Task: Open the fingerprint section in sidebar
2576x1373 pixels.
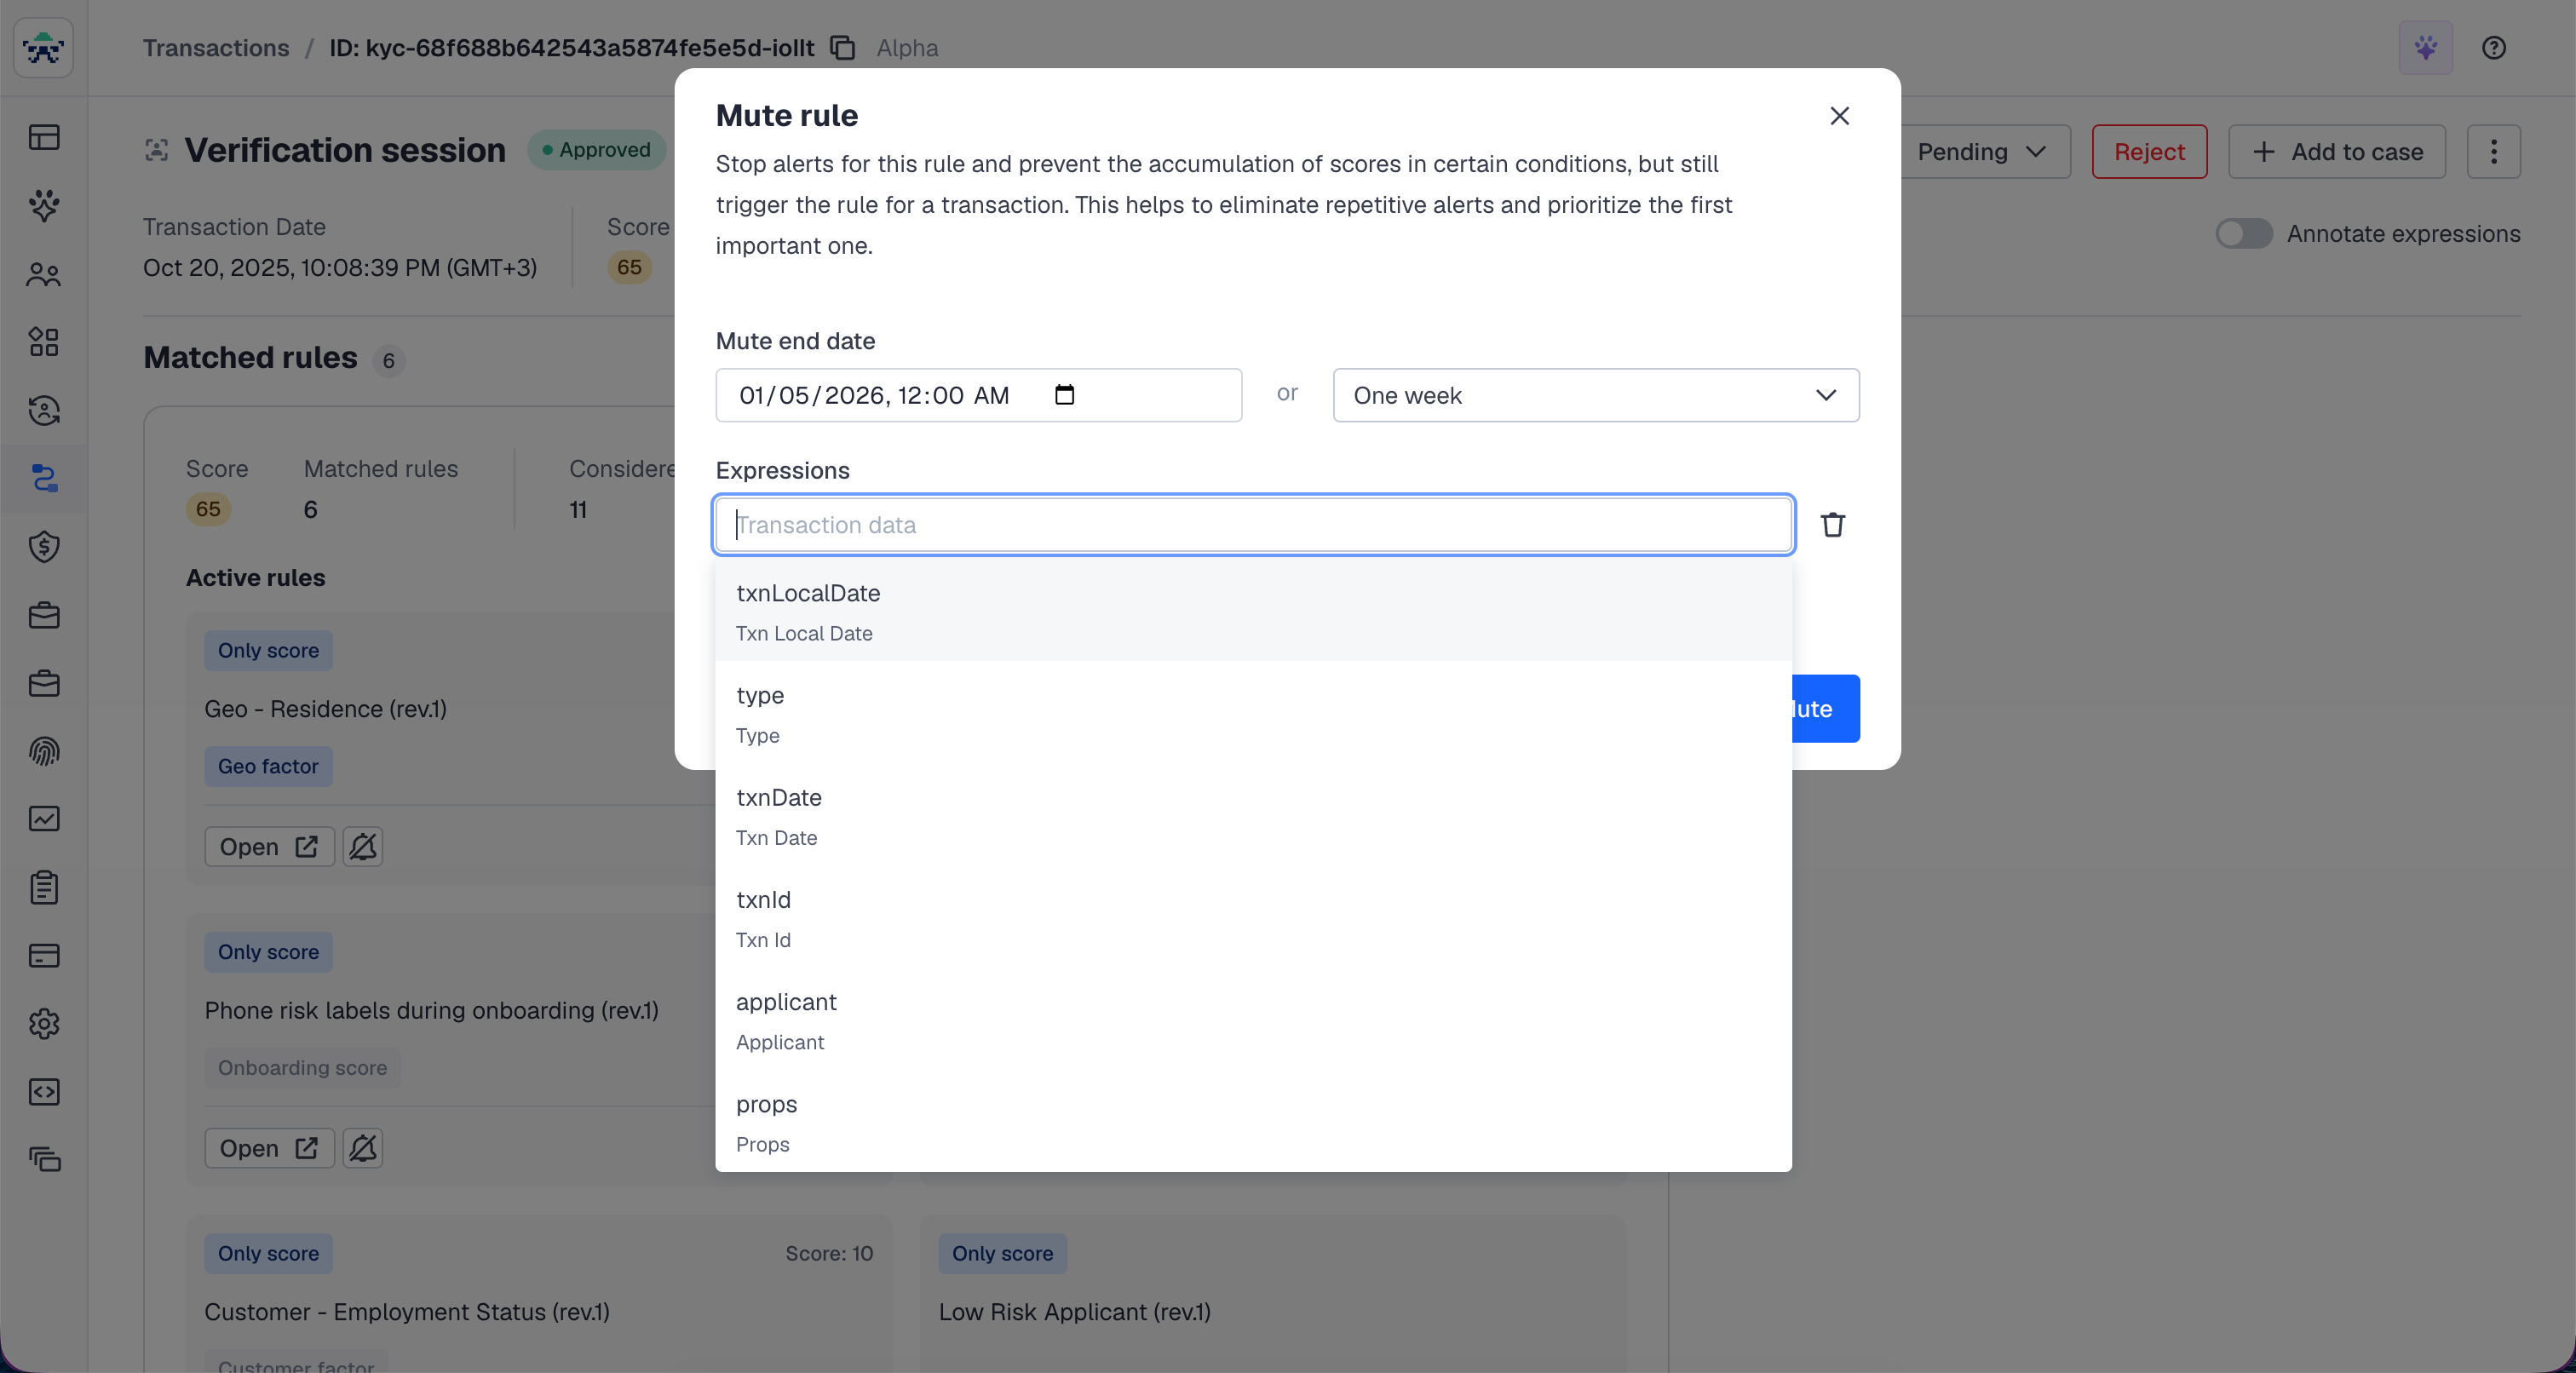Action: coord(44,751)
